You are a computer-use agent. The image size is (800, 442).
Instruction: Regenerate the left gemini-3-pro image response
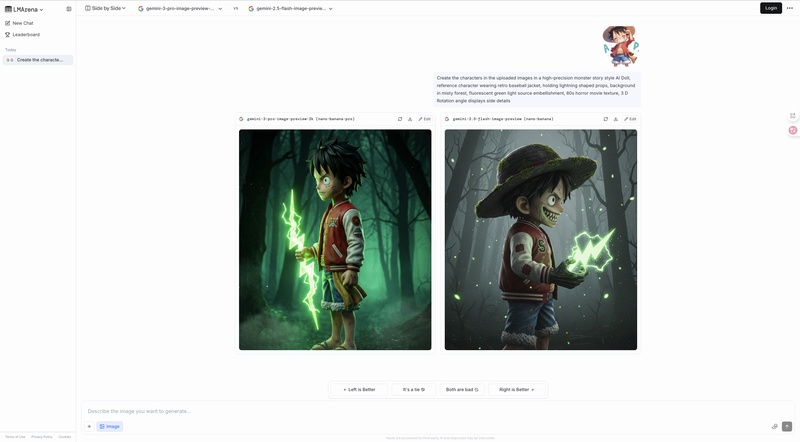[x=400, y=119]
